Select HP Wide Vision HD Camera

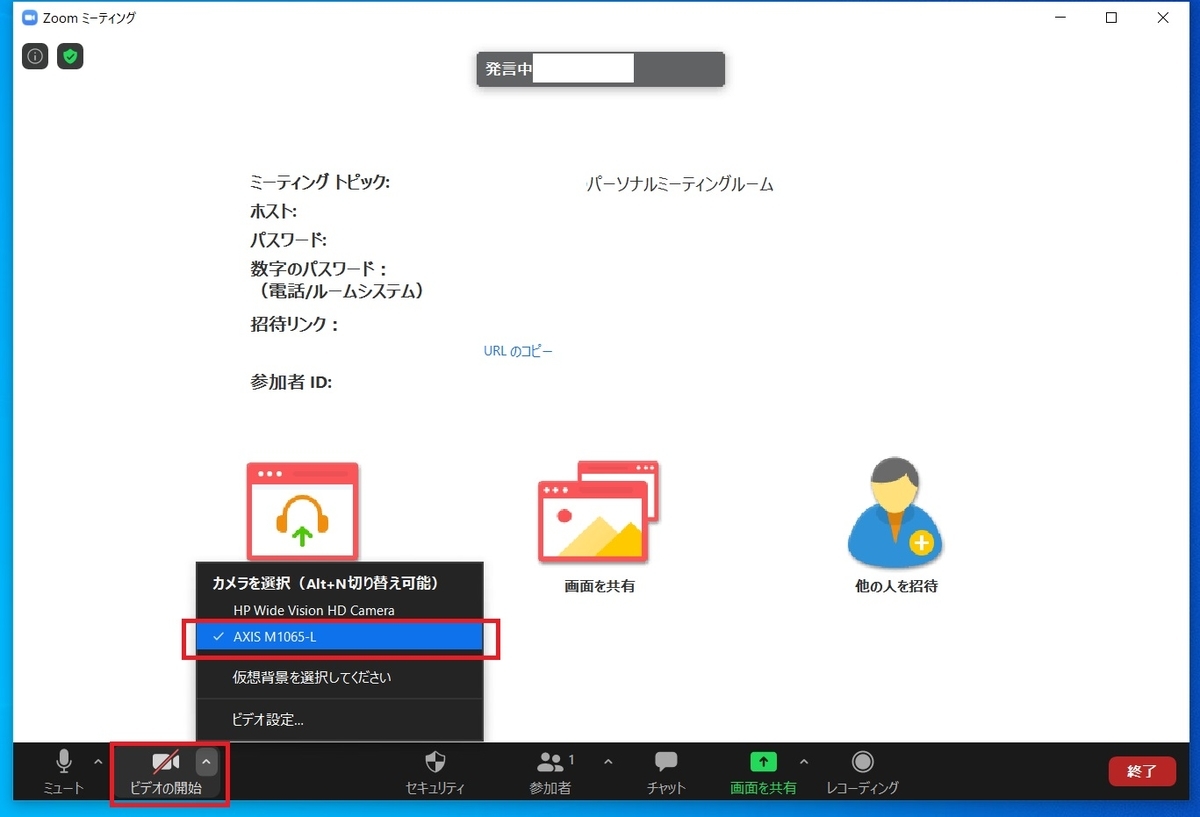tap(339, 610)
